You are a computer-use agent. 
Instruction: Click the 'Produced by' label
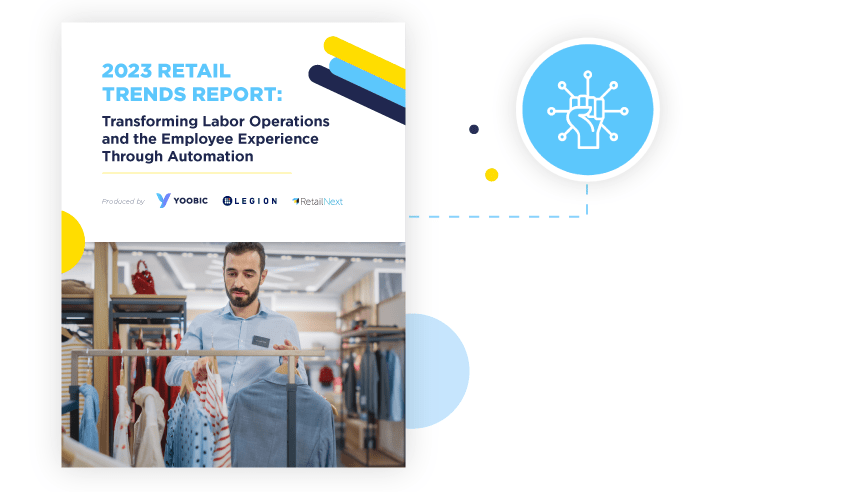pyautogui.click(x=123, y=202)
